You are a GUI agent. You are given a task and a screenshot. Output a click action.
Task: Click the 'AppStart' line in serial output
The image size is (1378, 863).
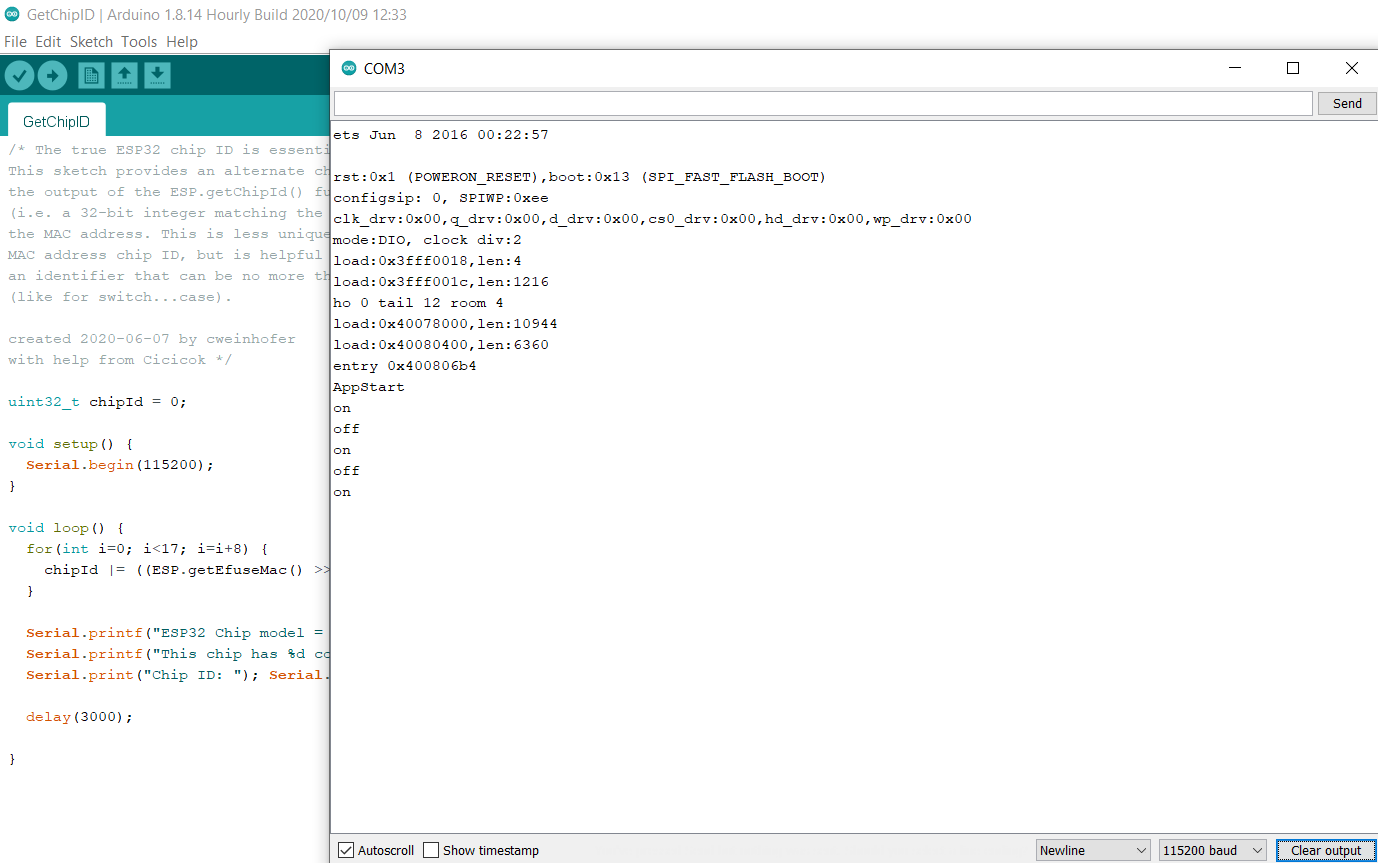tap(369, 387)
